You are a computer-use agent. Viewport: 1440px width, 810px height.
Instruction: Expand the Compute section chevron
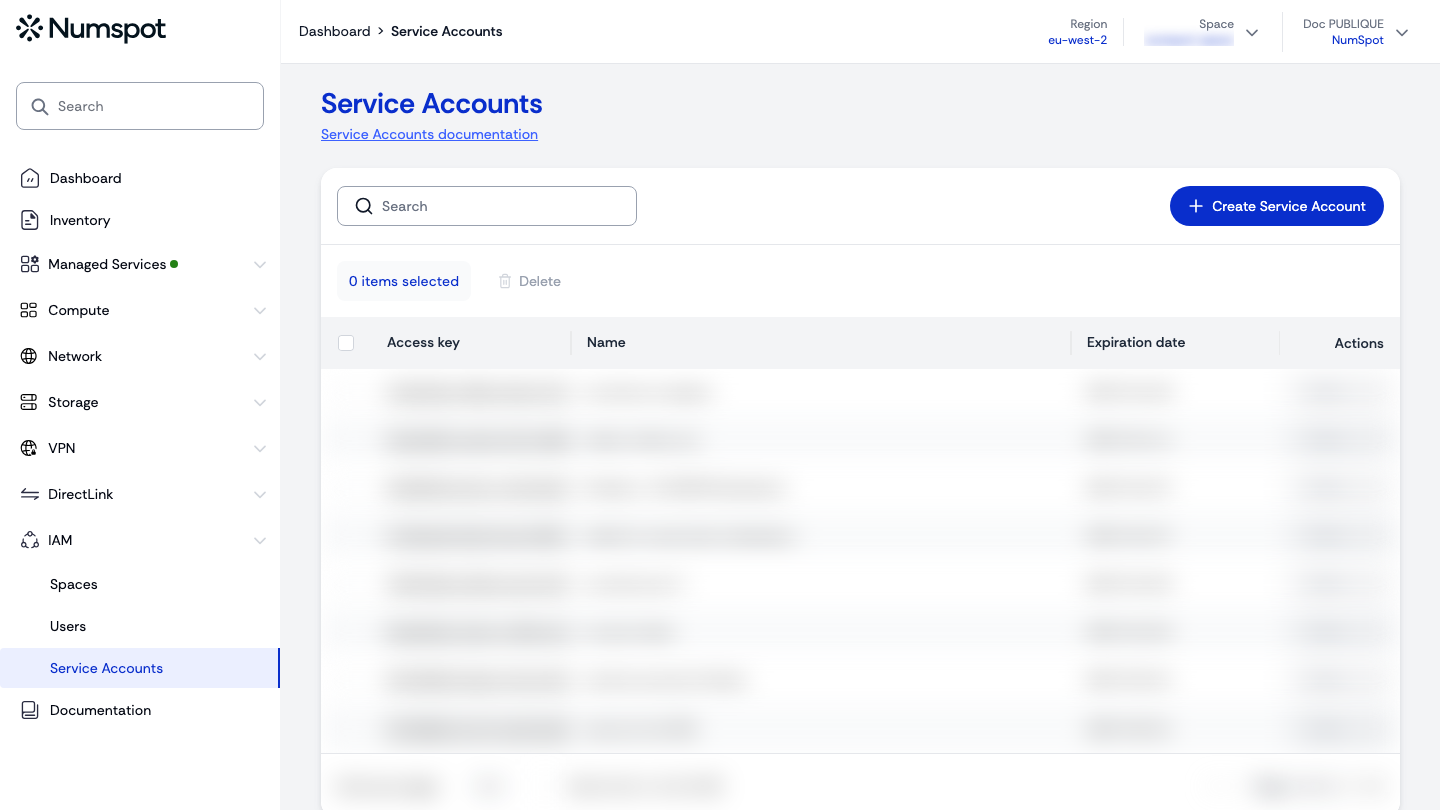pyautogui.click(x=260, y=311)
